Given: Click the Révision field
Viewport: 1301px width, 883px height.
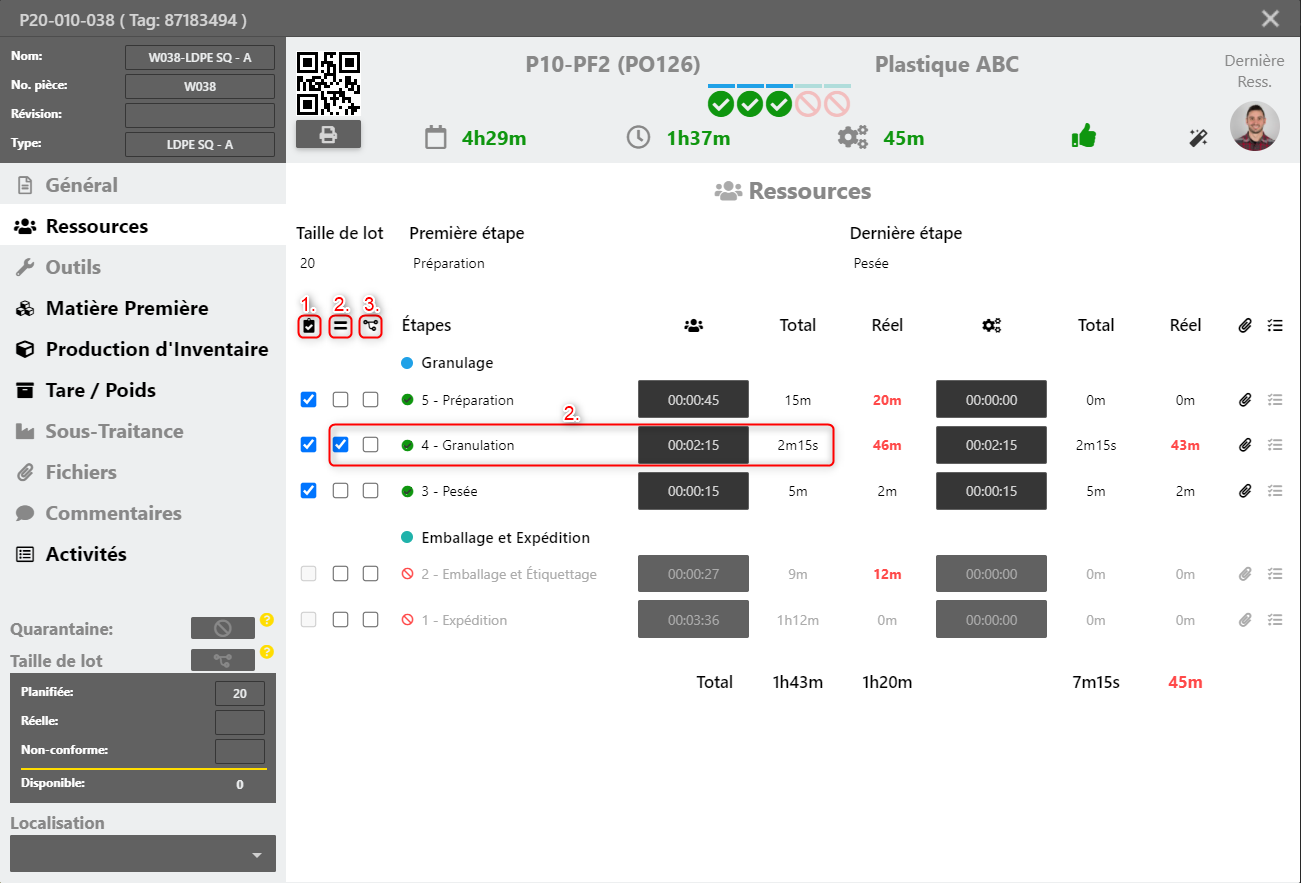Looking at the screenshot, I should coord(200,115).
